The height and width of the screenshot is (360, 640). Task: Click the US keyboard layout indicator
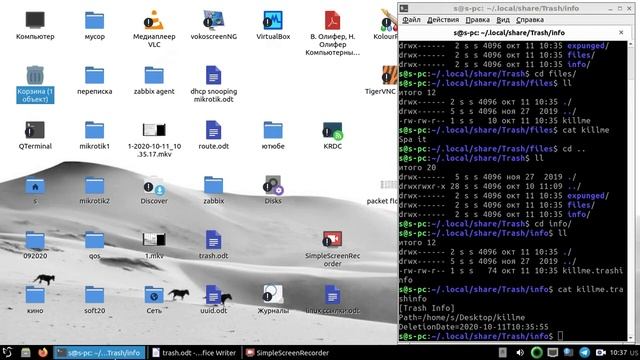634,353
